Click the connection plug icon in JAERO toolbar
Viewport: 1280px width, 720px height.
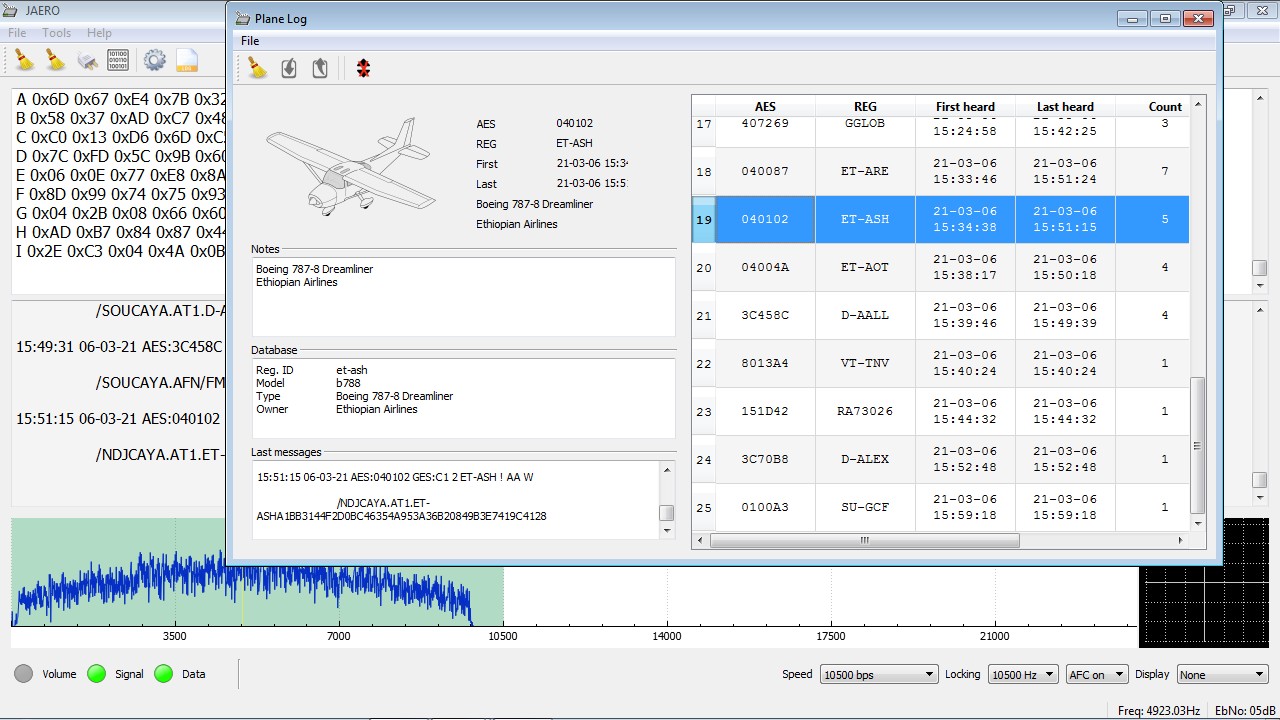point(88,60)
